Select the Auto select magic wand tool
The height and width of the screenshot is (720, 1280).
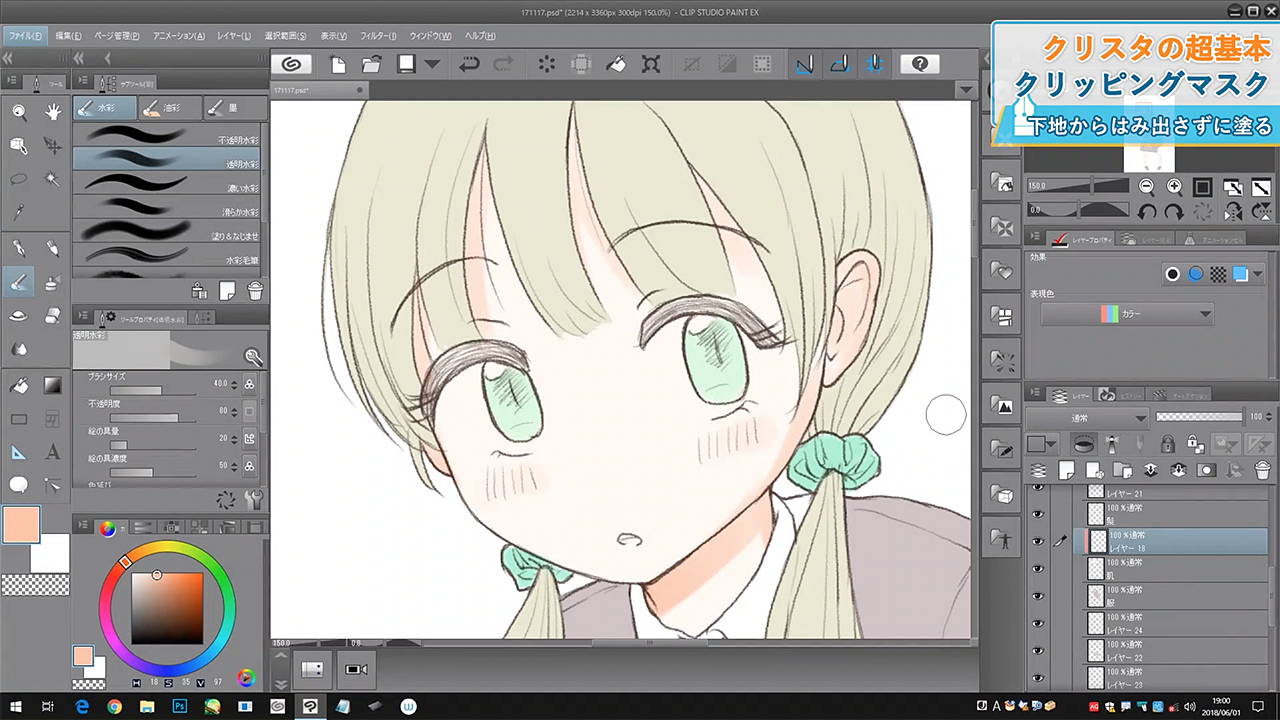pyautogui.click(x=52, y=179)
